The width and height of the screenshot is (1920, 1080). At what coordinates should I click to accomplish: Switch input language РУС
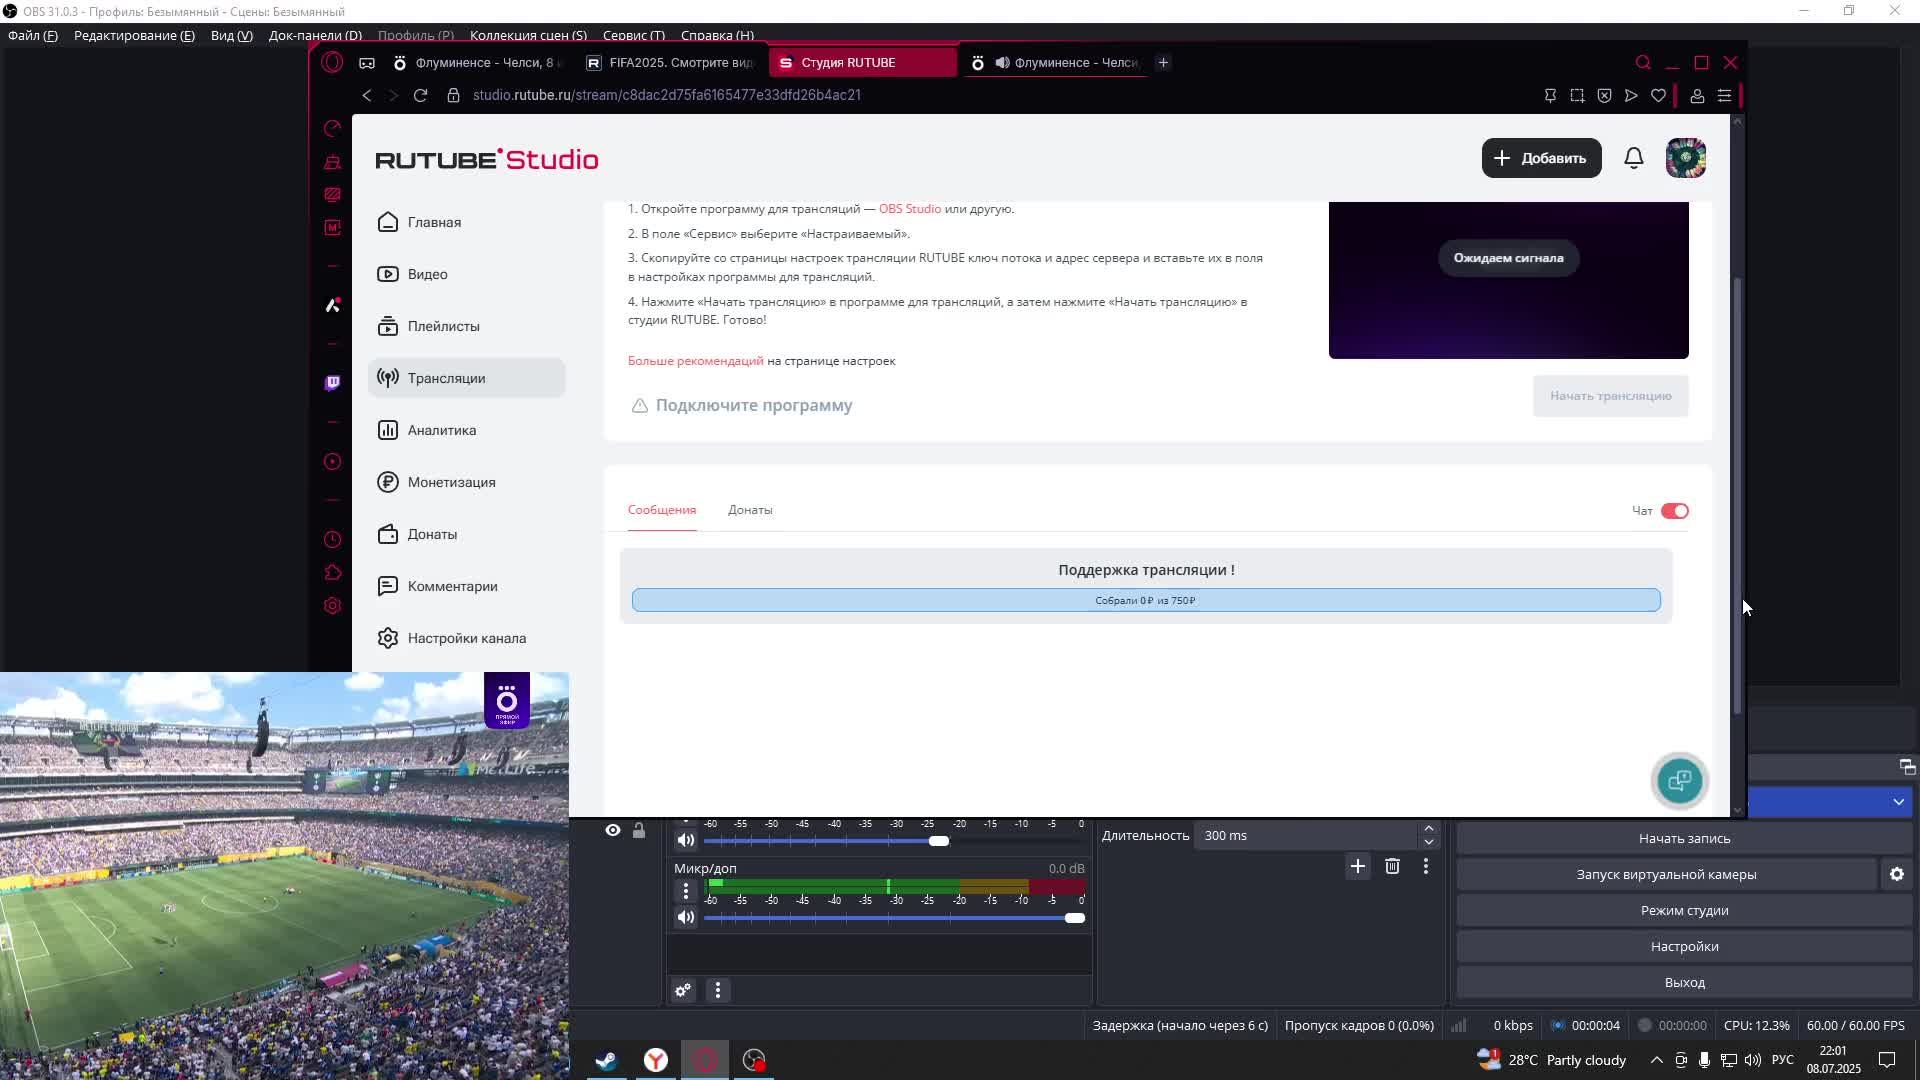1782,1060
